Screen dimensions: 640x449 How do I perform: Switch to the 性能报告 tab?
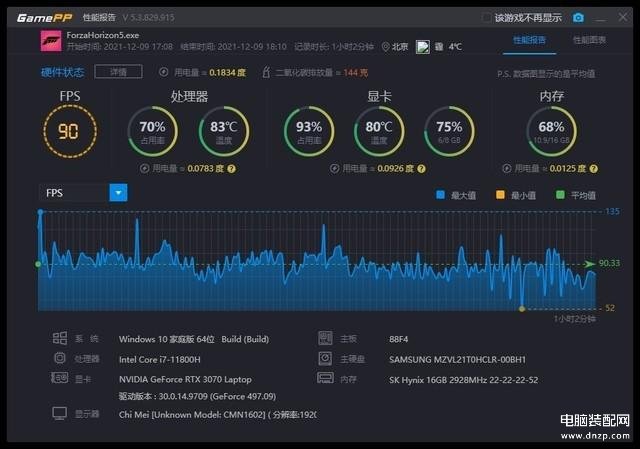coord(529,40)
